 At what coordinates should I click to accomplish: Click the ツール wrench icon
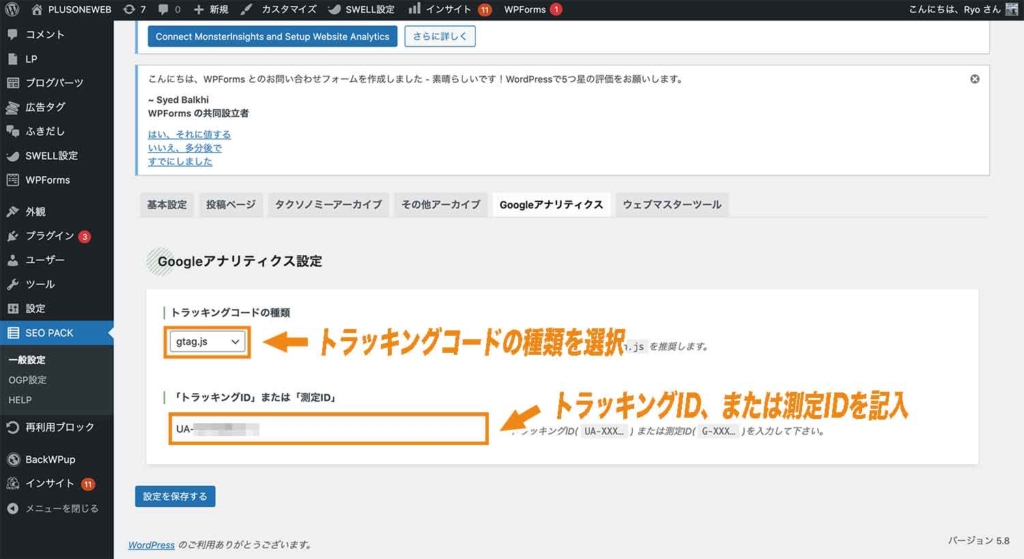click(x=12, y=284)
